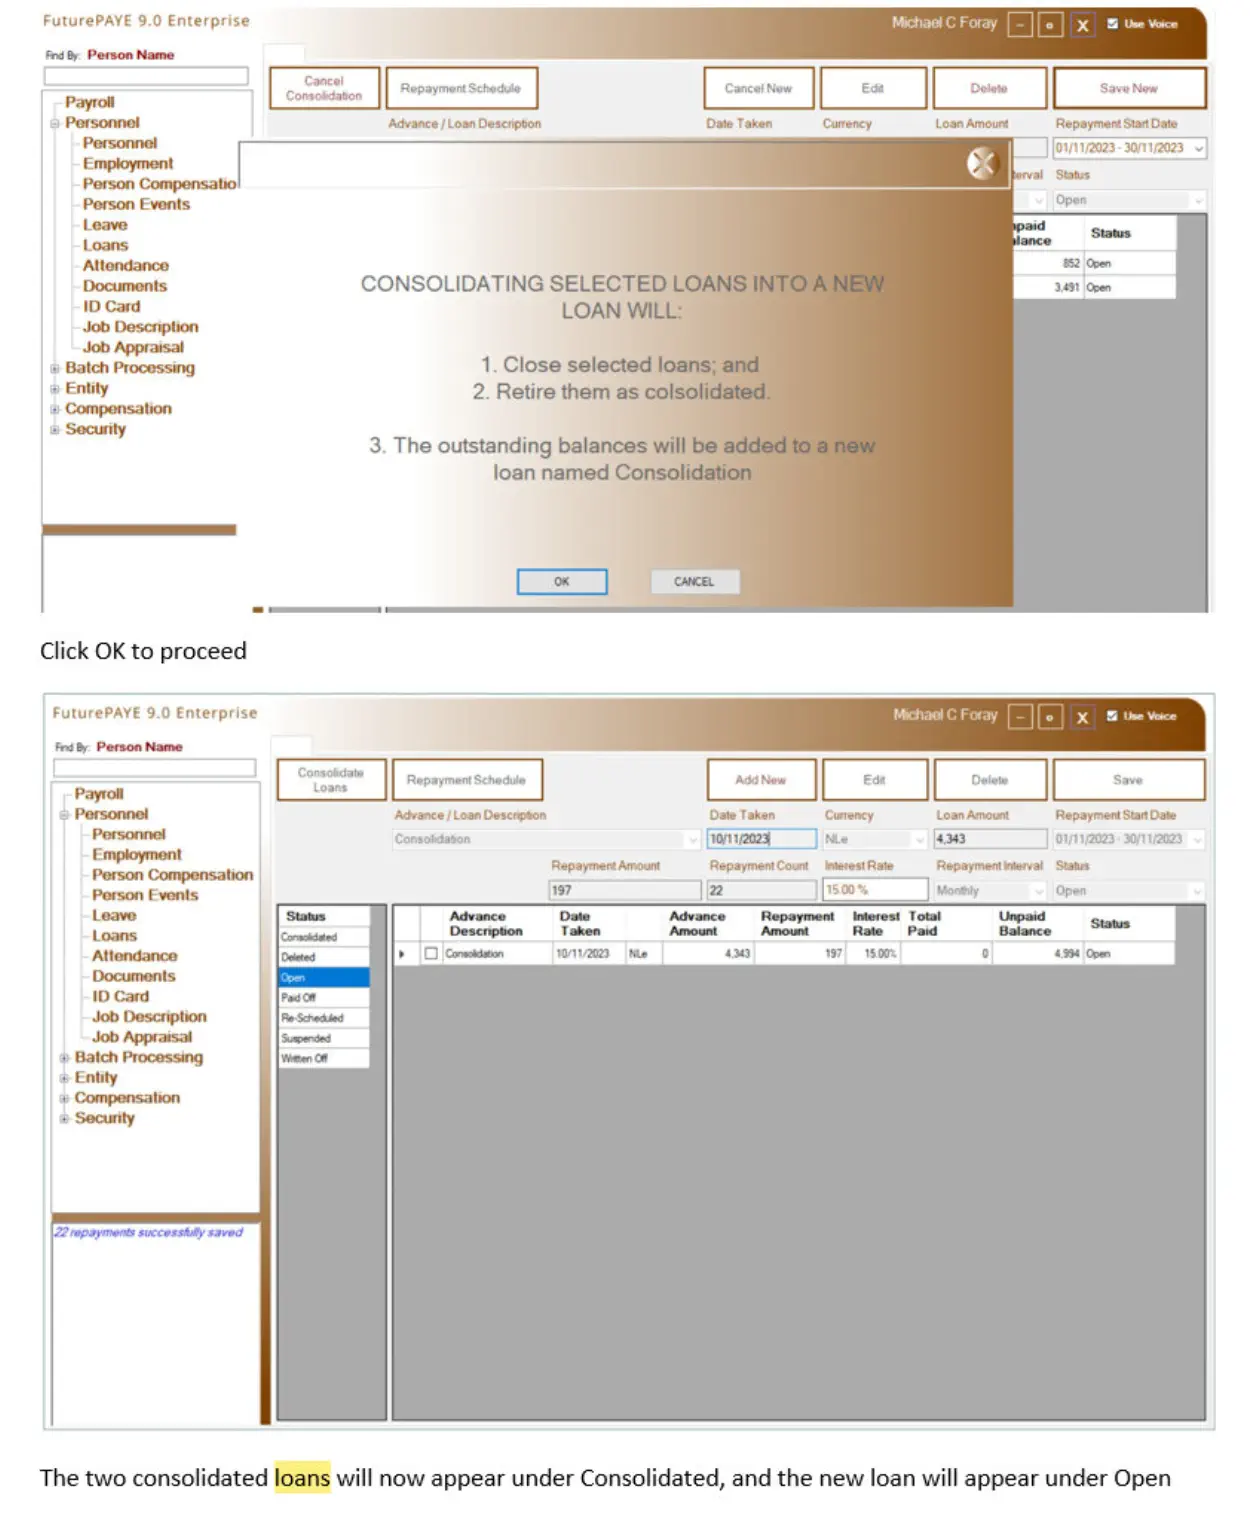
Task: Click the Edit button in bottom screenshot
Action: 874,780
